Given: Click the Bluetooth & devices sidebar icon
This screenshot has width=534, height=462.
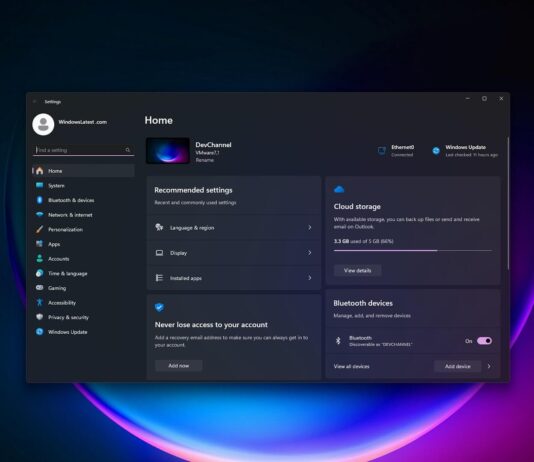Looking at the screenshot, I should [x=40, y=200].
